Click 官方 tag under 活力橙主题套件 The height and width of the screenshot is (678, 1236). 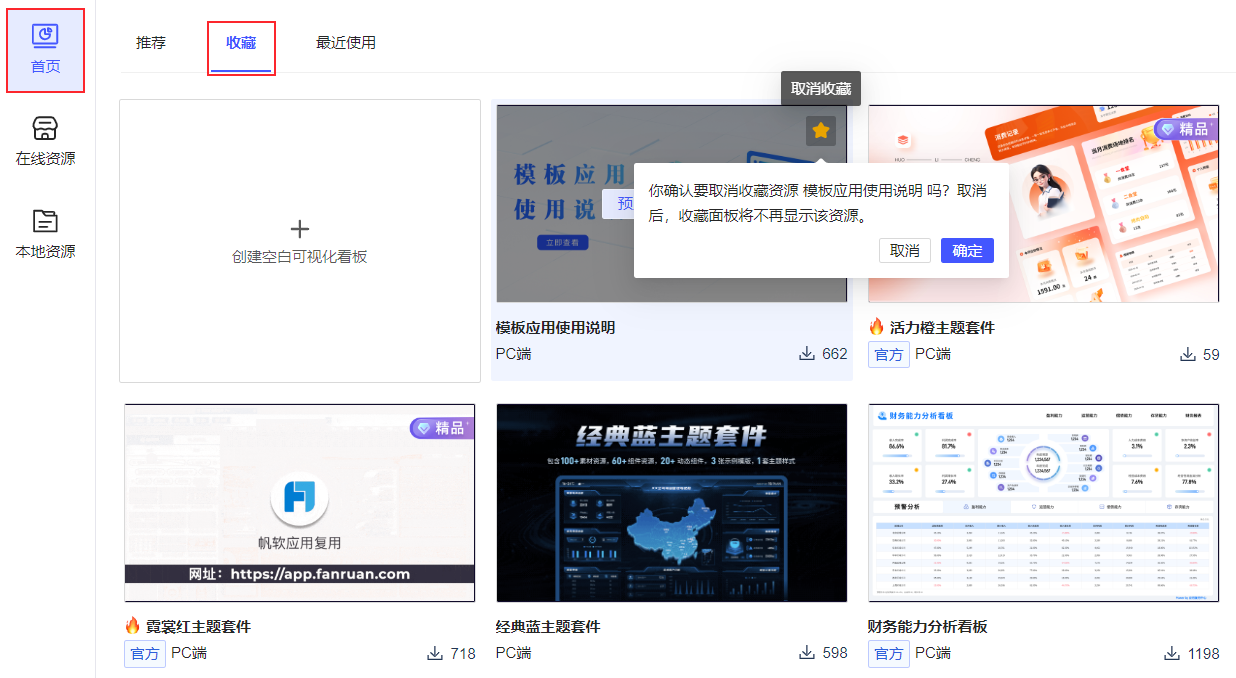tap(889, 354)
